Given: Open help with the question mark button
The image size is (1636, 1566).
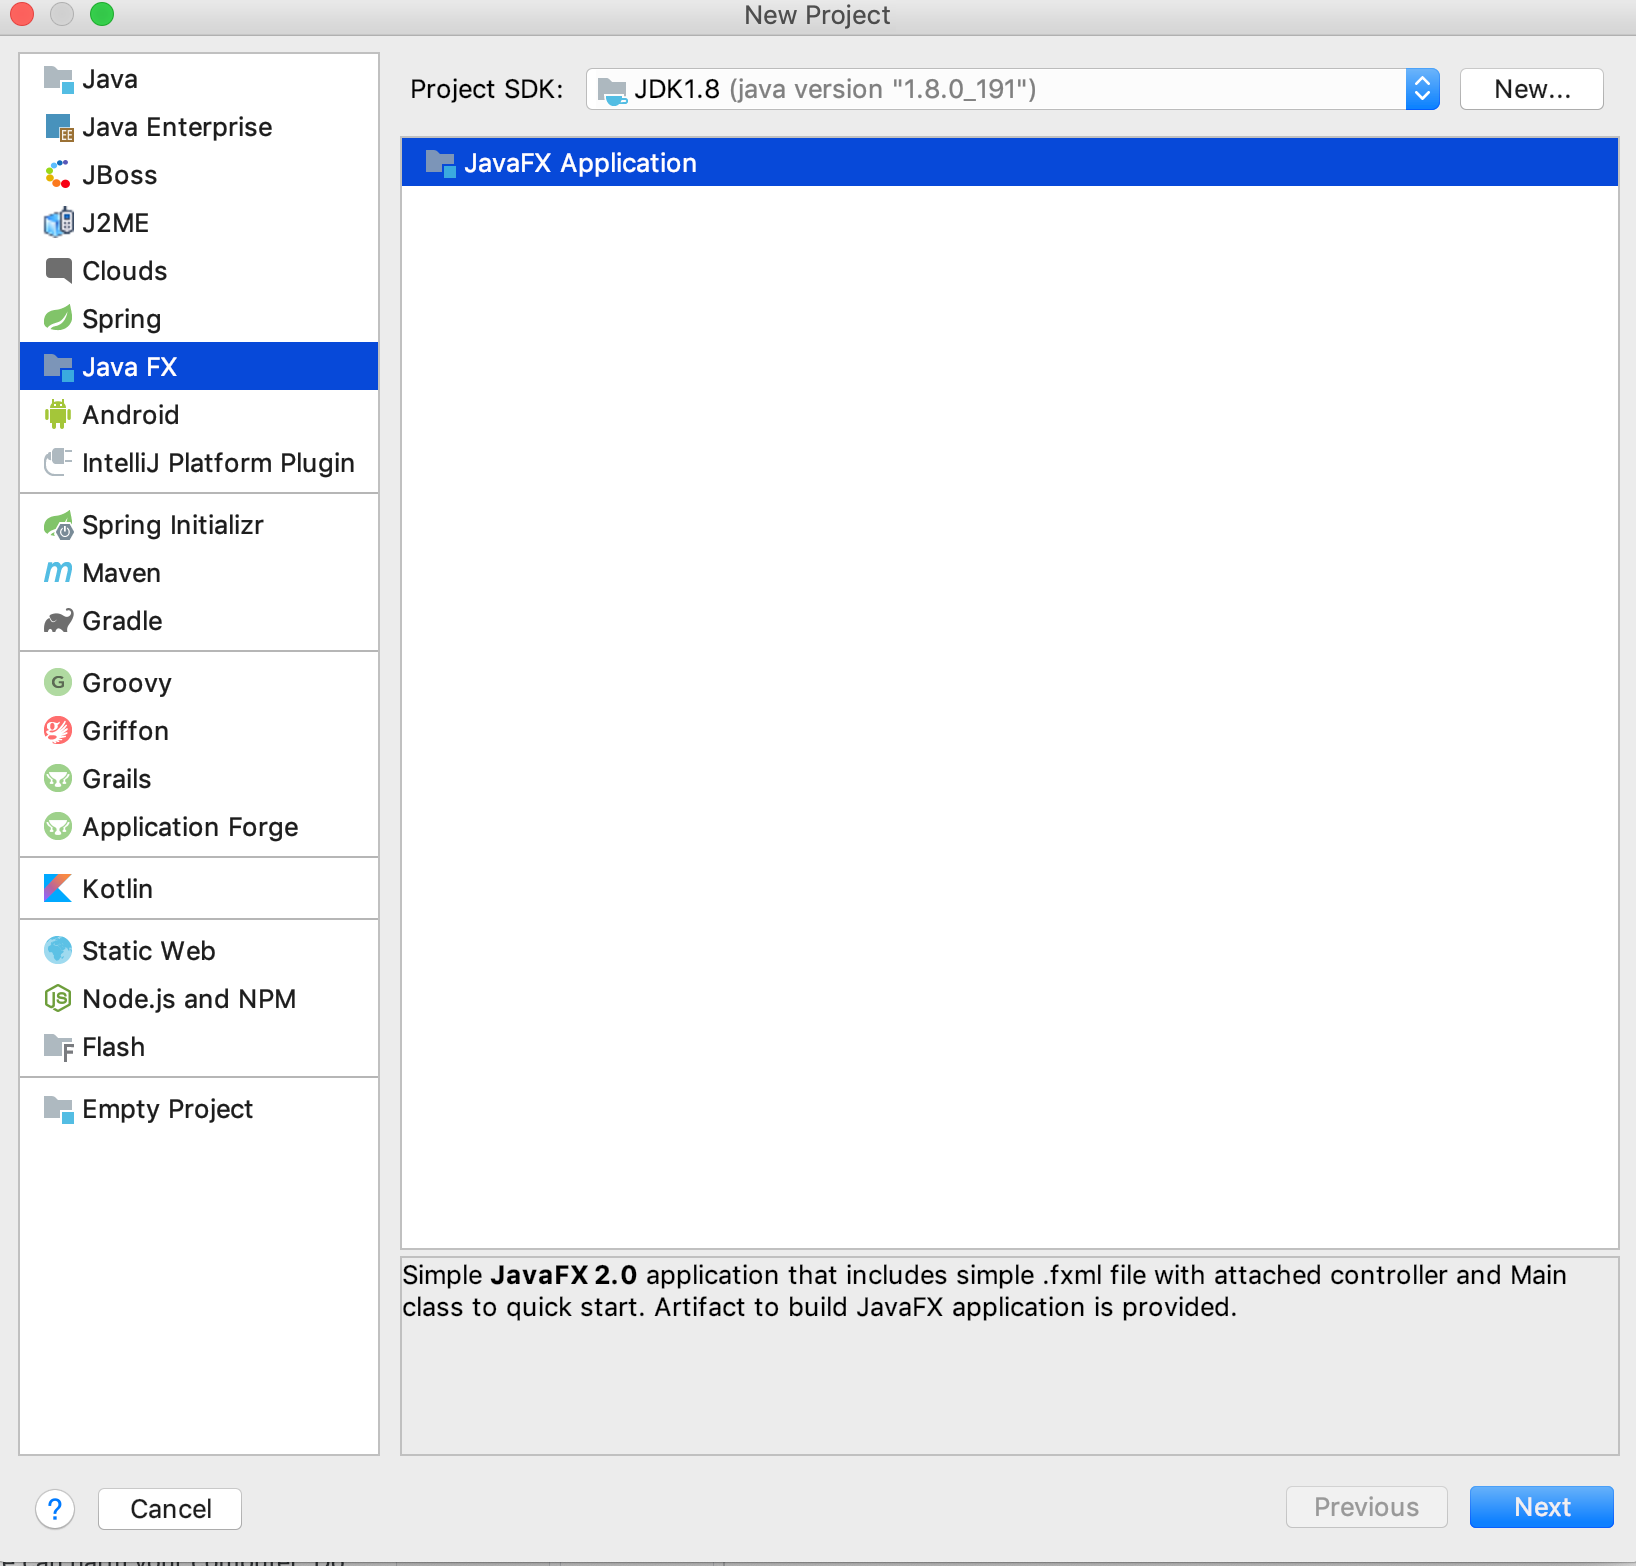Looking at the screenshot, I should pyautogui.click(x=55, y=1508).
